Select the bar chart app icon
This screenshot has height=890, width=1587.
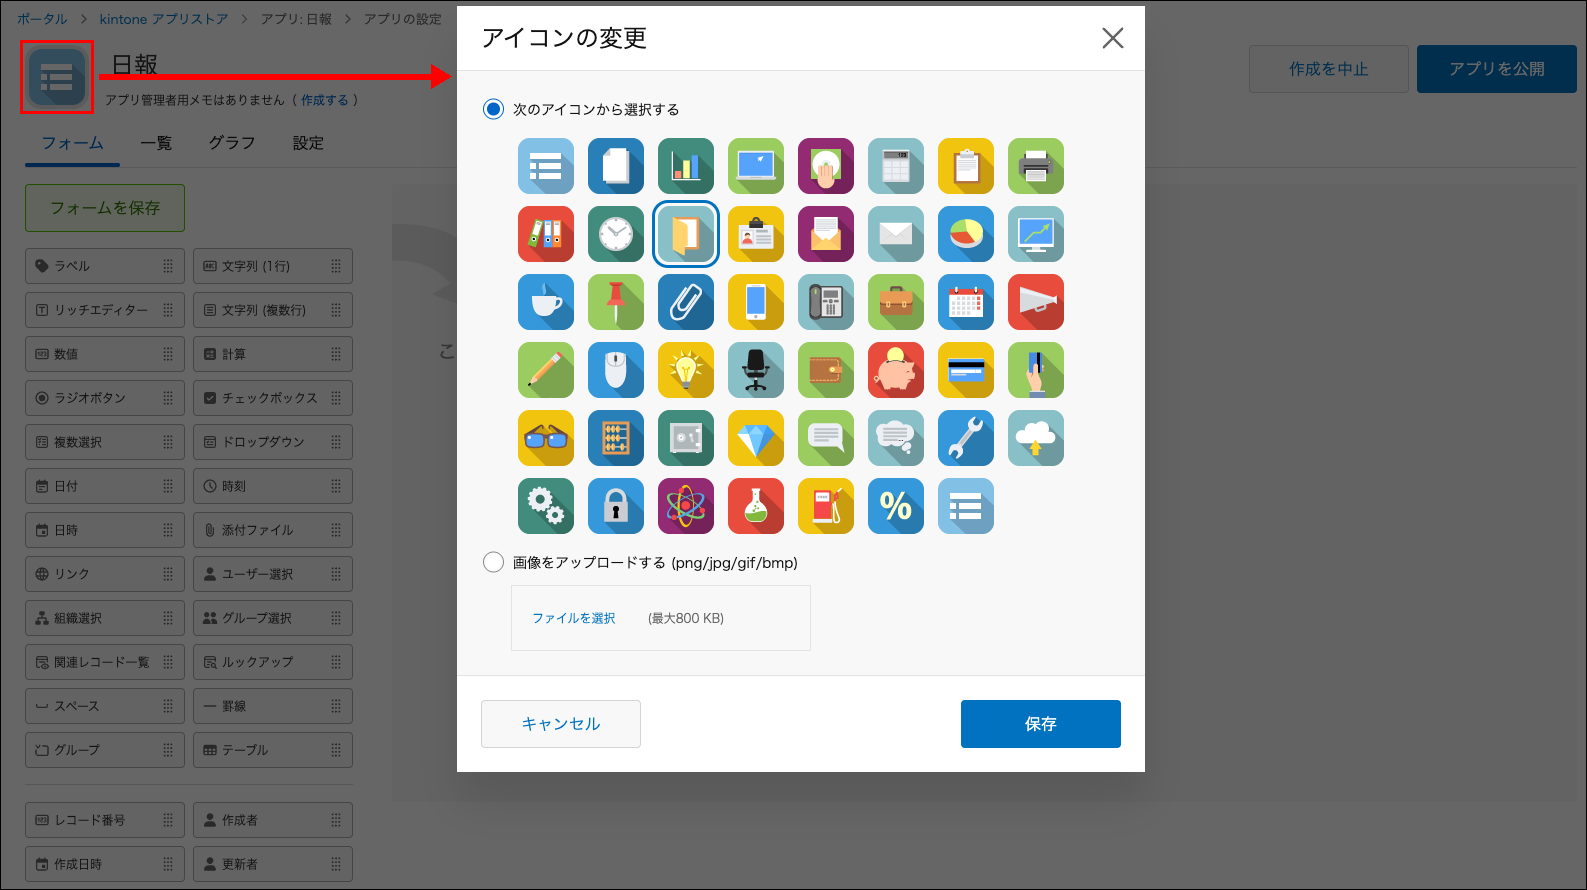686,166
